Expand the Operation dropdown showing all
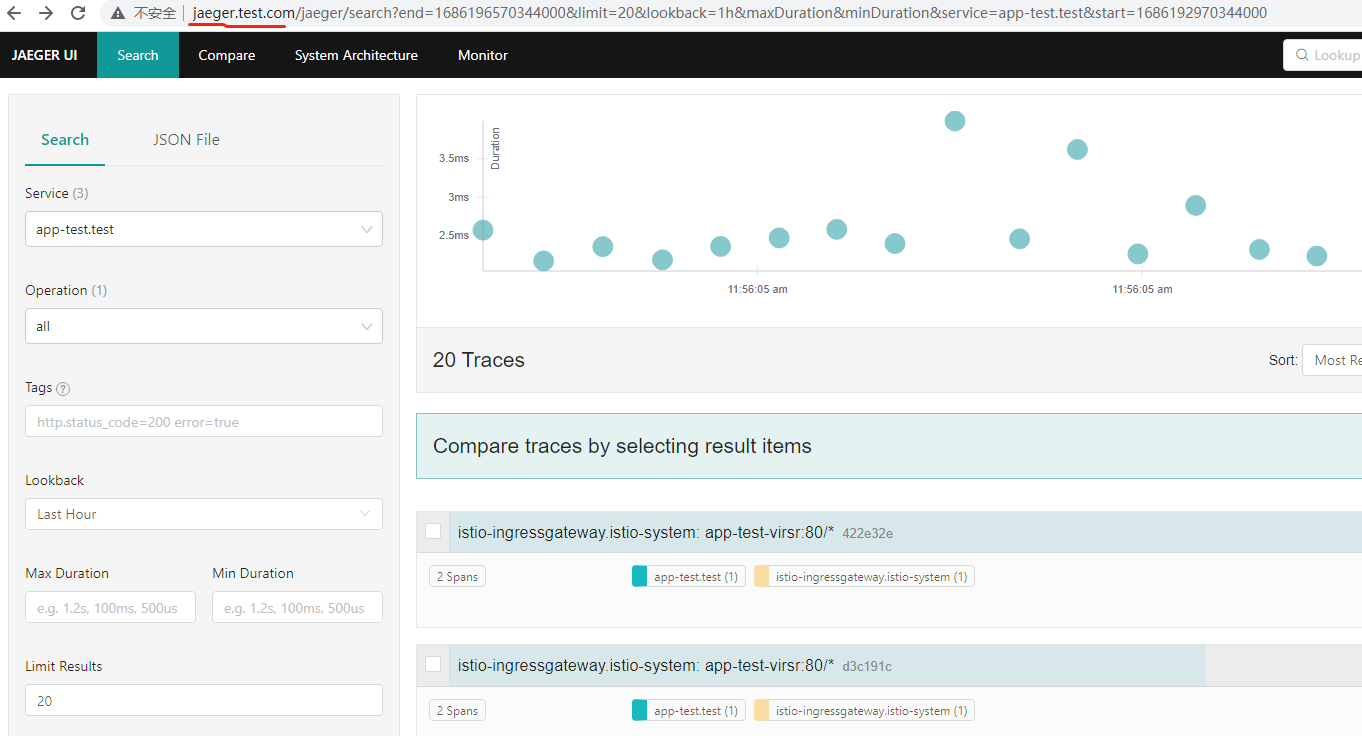1362x736 pixels. (204, 326)
